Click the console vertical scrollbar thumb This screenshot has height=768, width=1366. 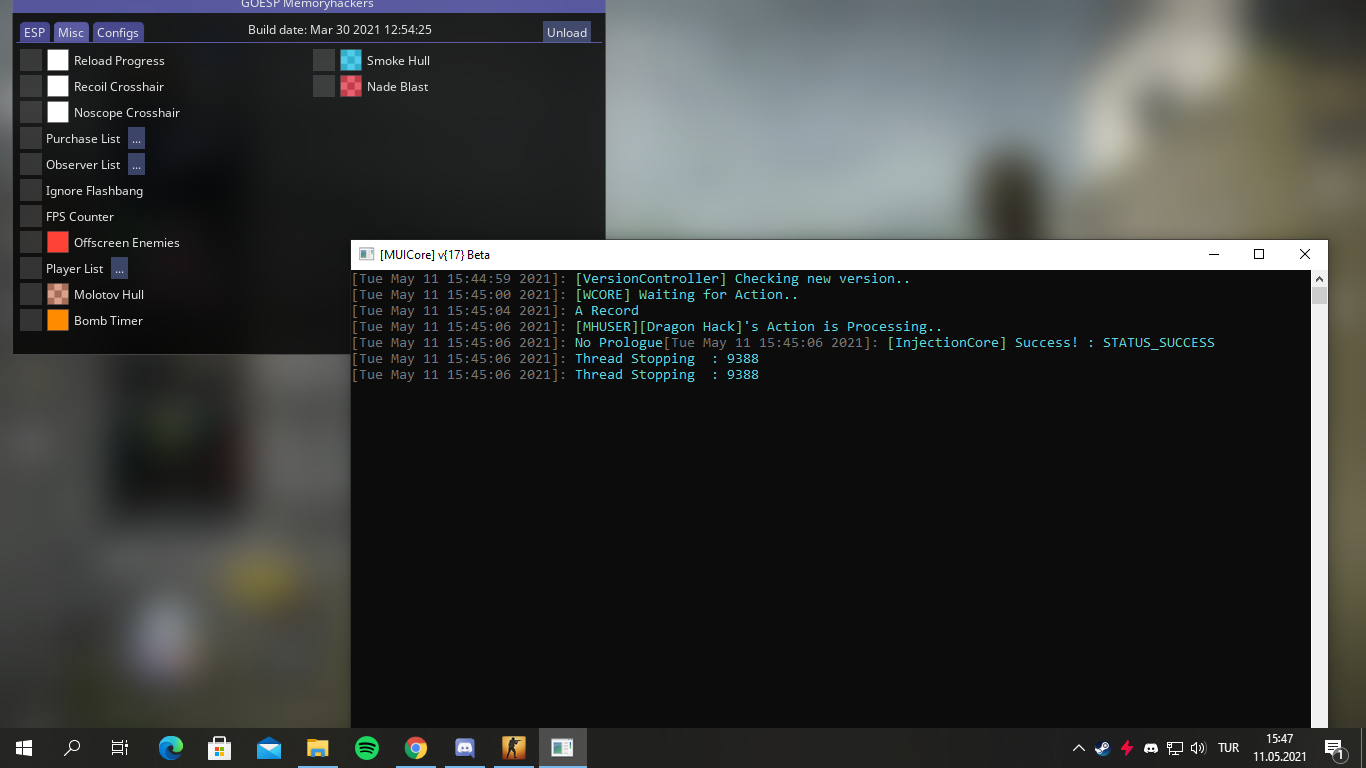coord(1319,296)
